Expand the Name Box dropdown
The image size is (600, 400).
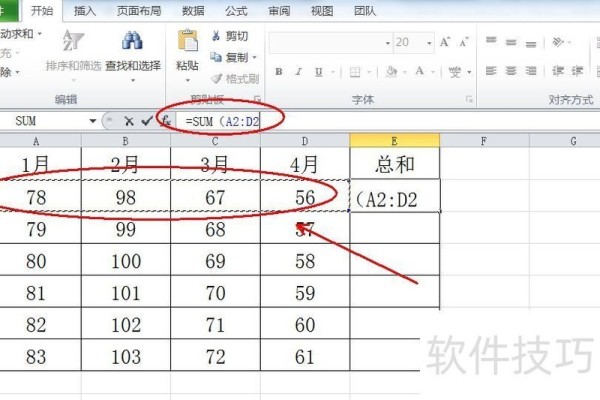(93, 121)
